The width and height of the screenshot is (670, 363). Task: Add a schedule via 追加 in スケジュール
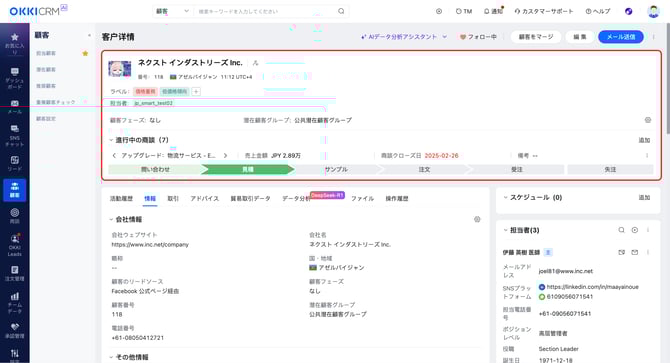[644, 197]
